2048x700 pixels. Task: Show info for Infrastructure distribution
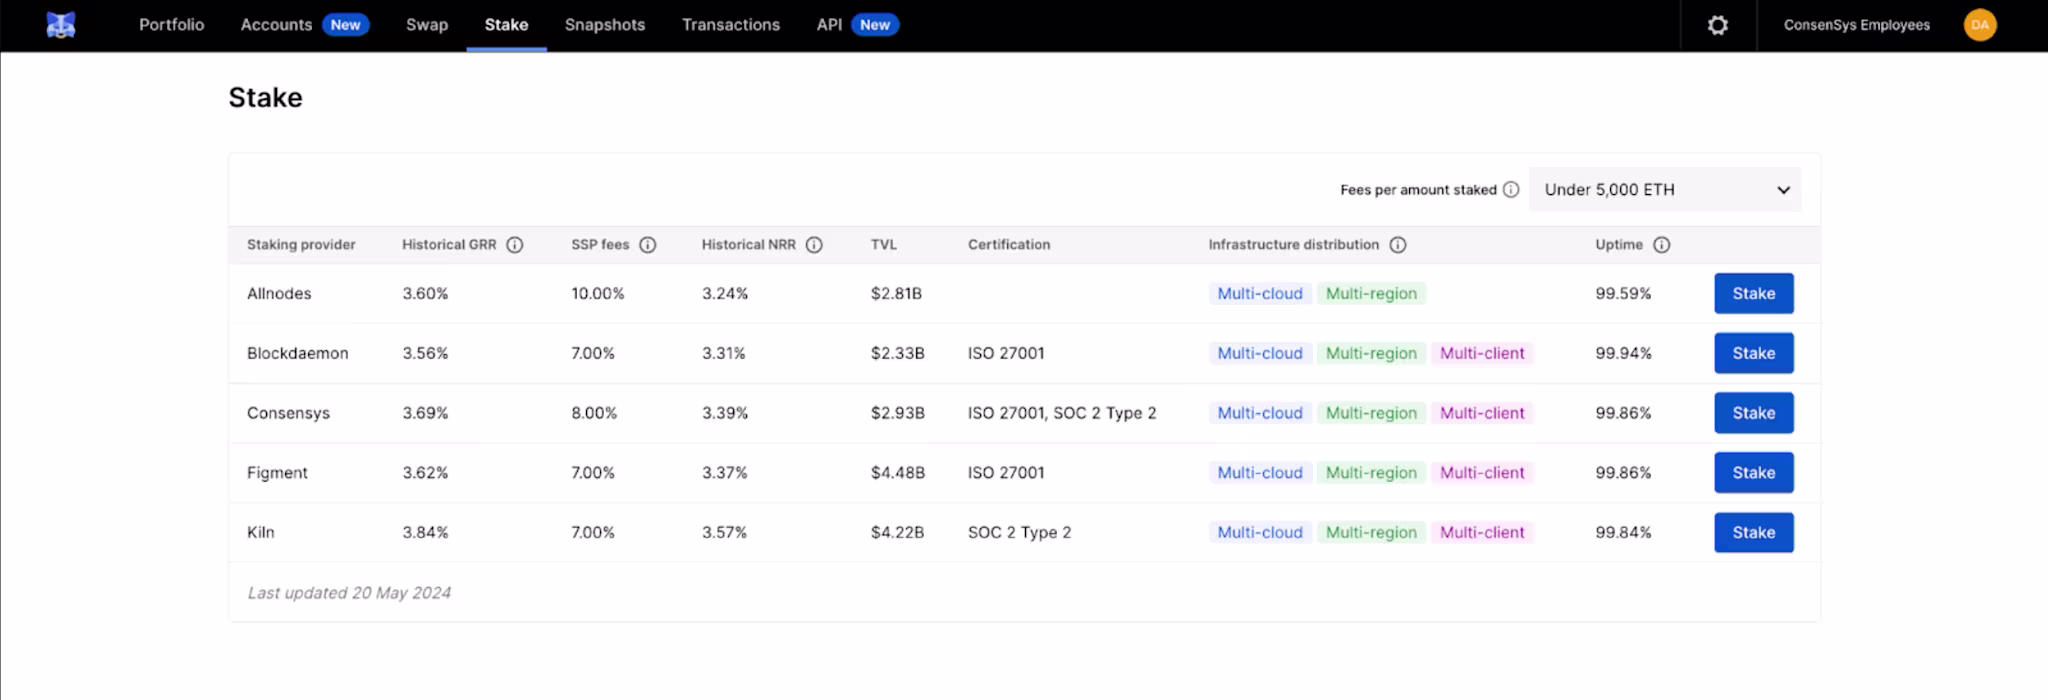[x=1398, y=245]
